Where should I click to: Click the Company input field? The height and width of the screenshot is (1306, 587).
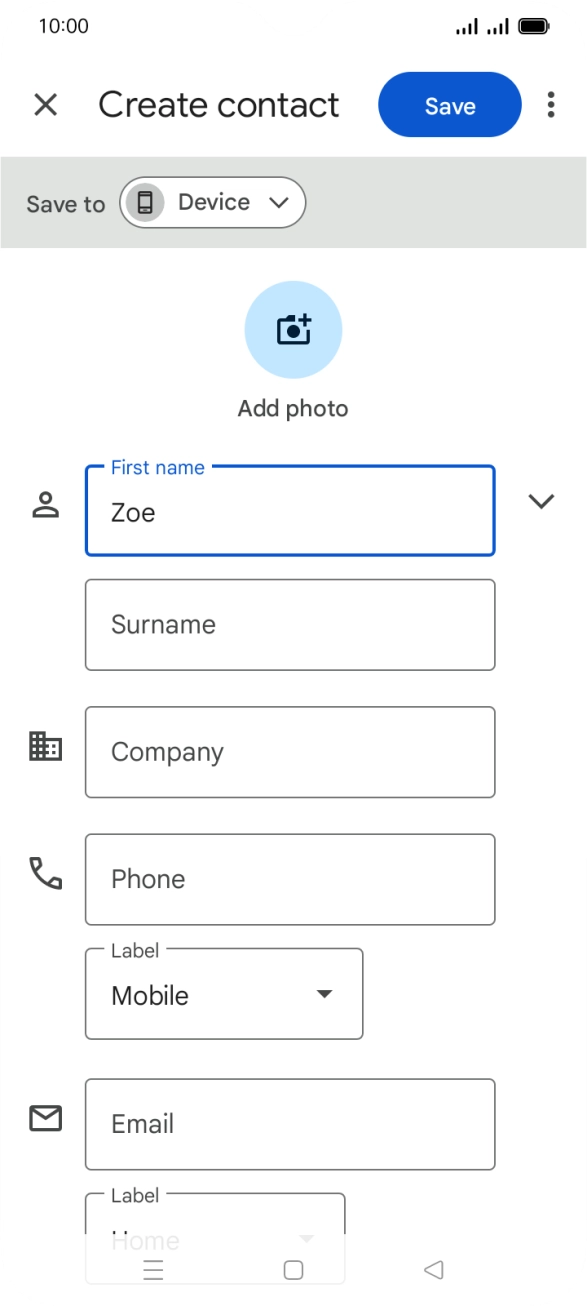pos(290,751)
